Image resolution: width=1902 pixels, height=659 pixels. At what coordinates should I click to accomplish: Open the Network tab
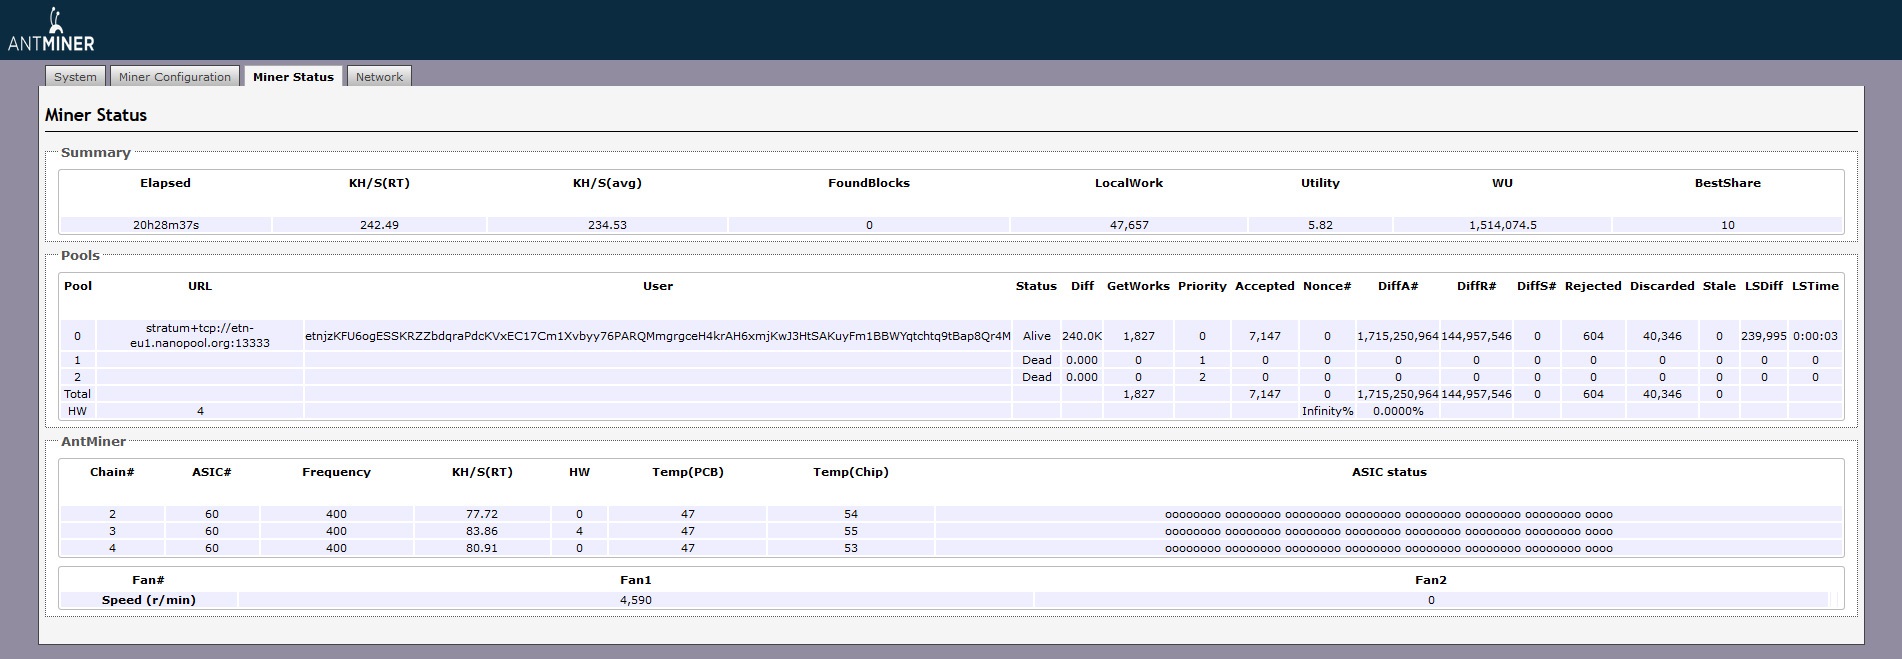pos(379,77)
